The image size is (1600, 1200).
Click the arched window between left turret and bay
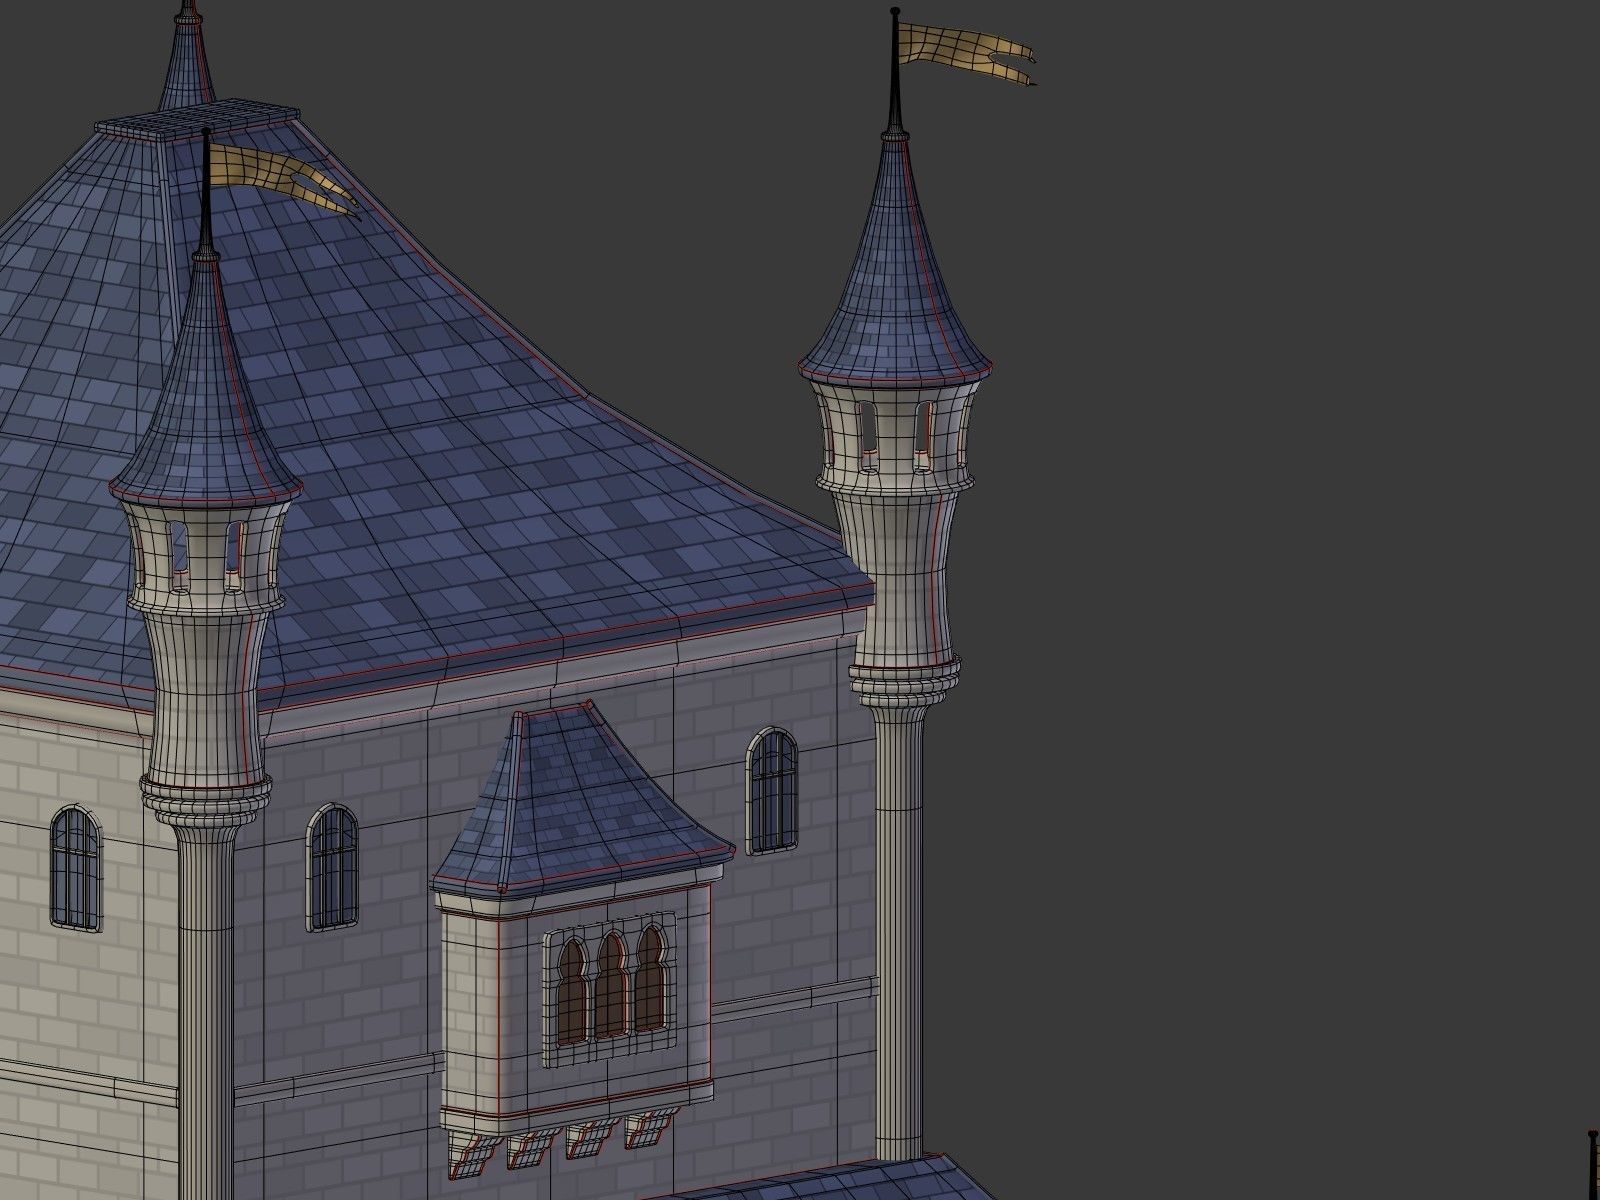point(332,866)
